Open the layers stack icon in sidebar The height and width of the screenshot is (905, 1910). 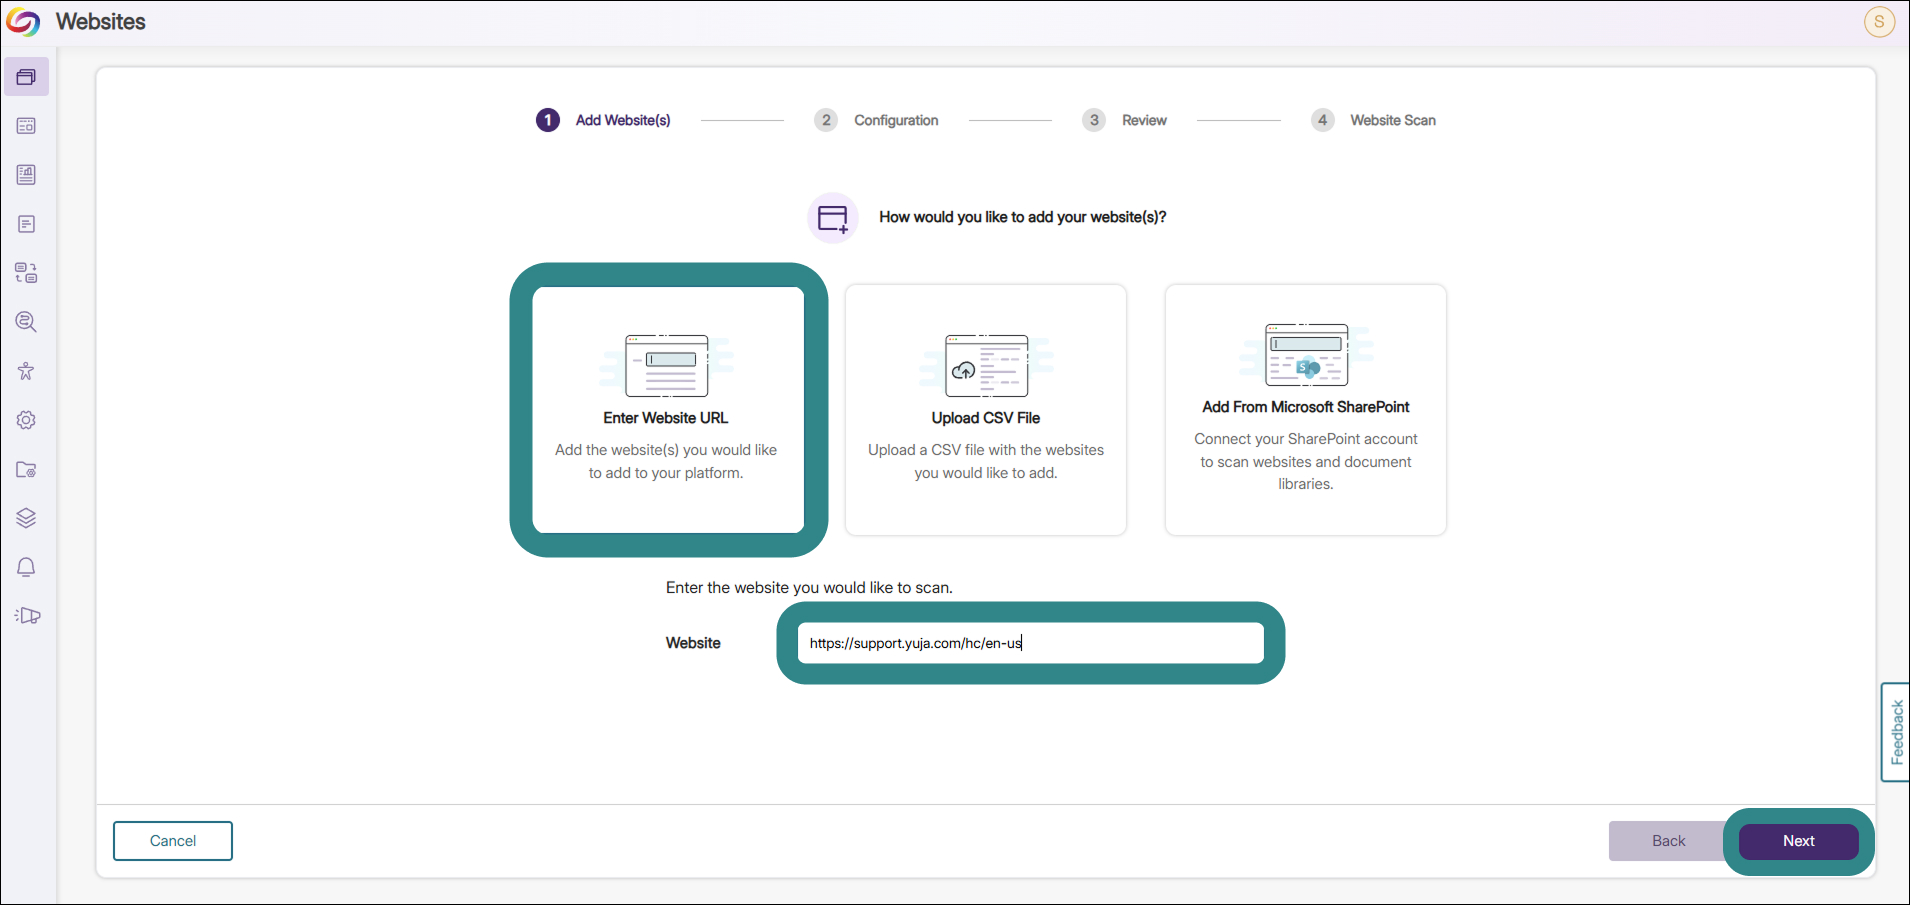click(x=26, y=518)
